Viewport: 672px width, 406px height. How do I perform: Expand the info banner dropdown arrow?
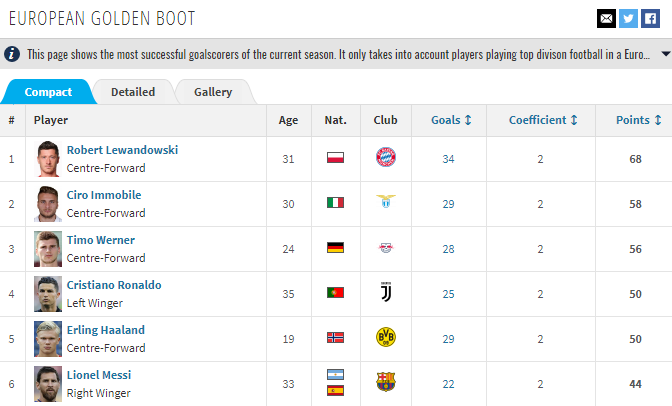pyautogui.click(x=666, y=54)
